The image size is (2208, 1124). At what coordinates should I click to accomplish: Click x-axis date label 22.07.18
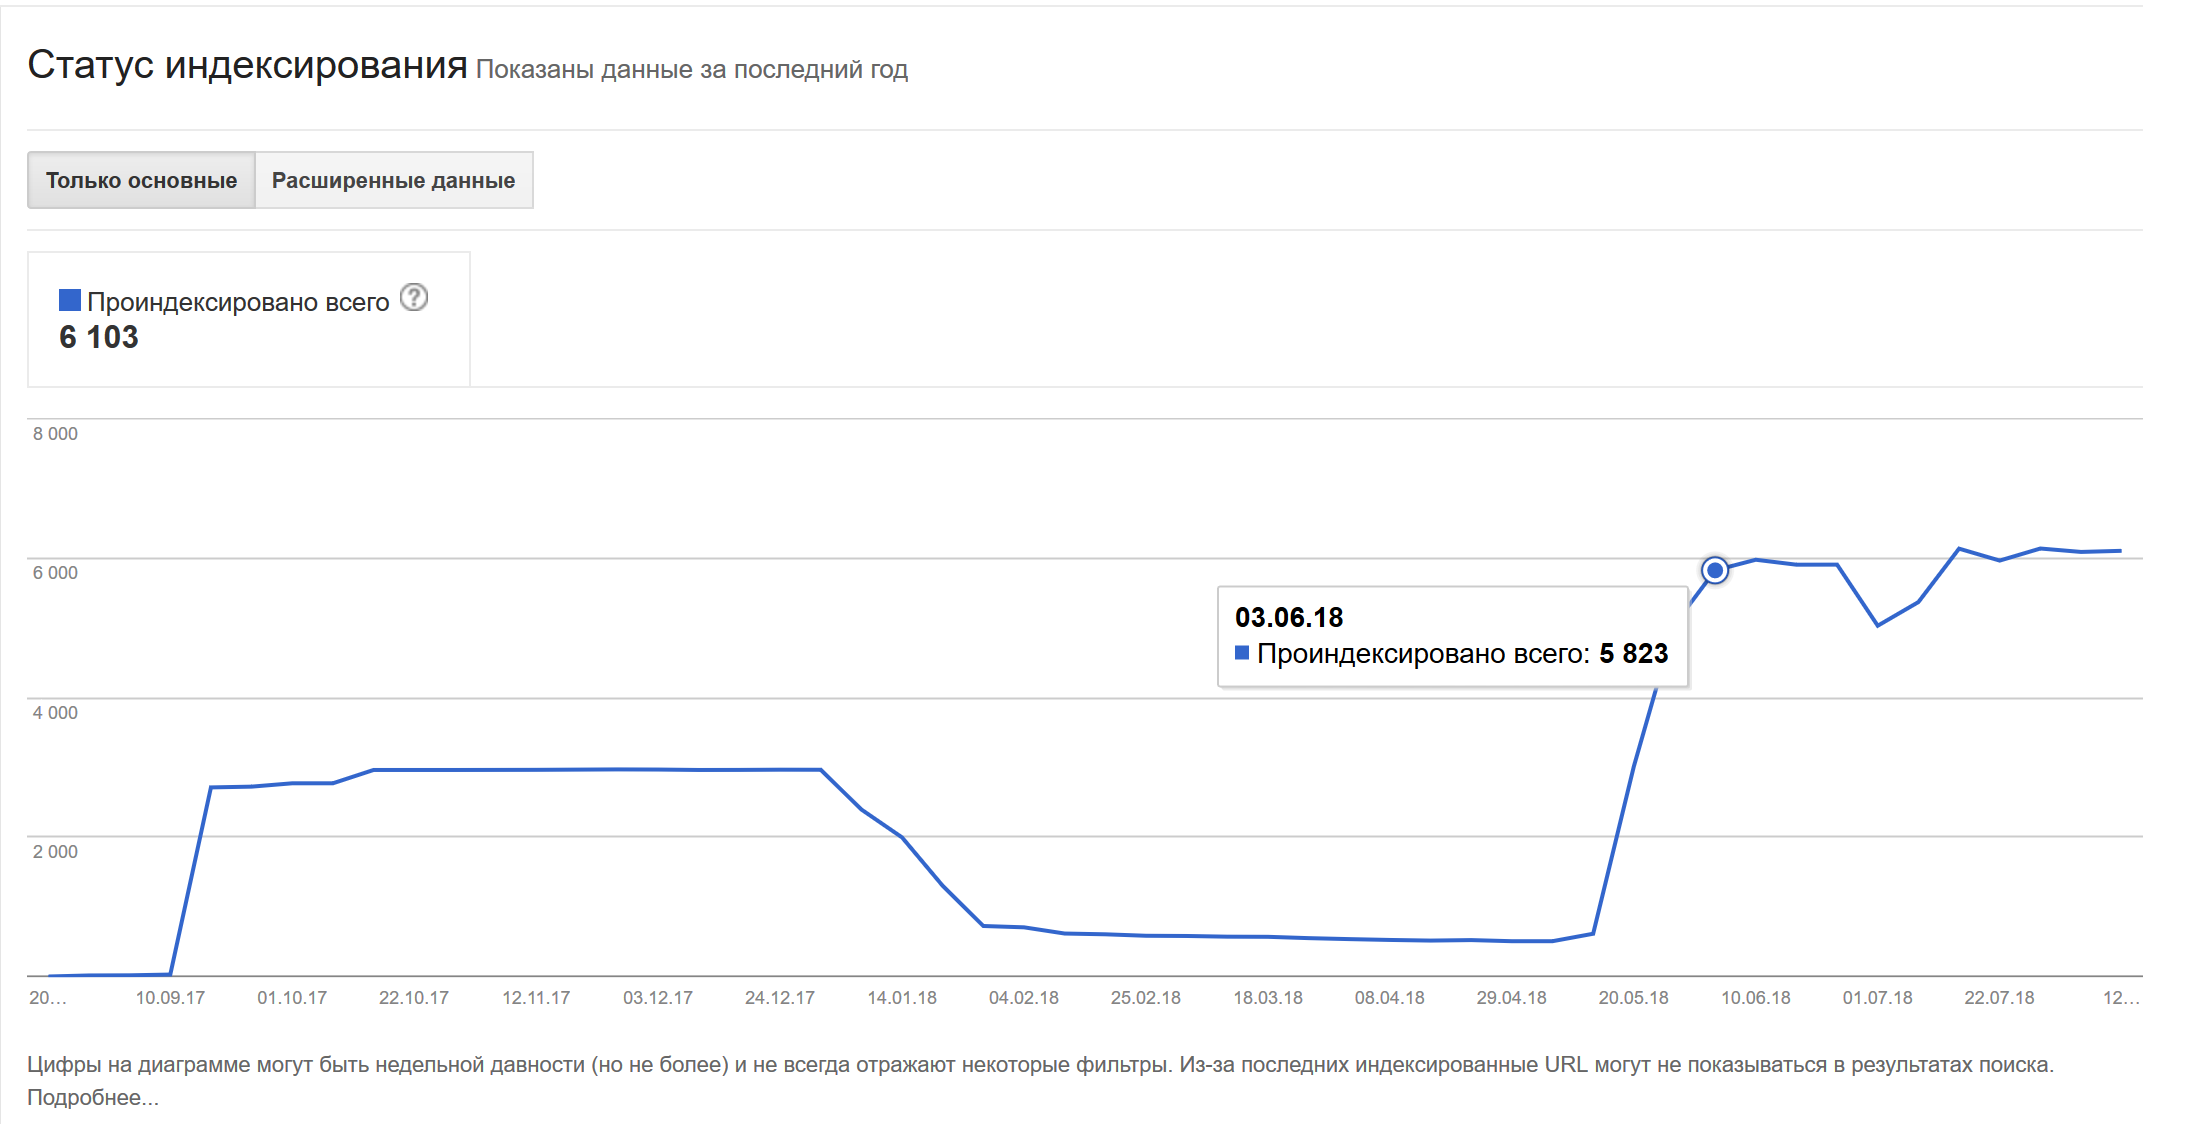point(1999,998)
